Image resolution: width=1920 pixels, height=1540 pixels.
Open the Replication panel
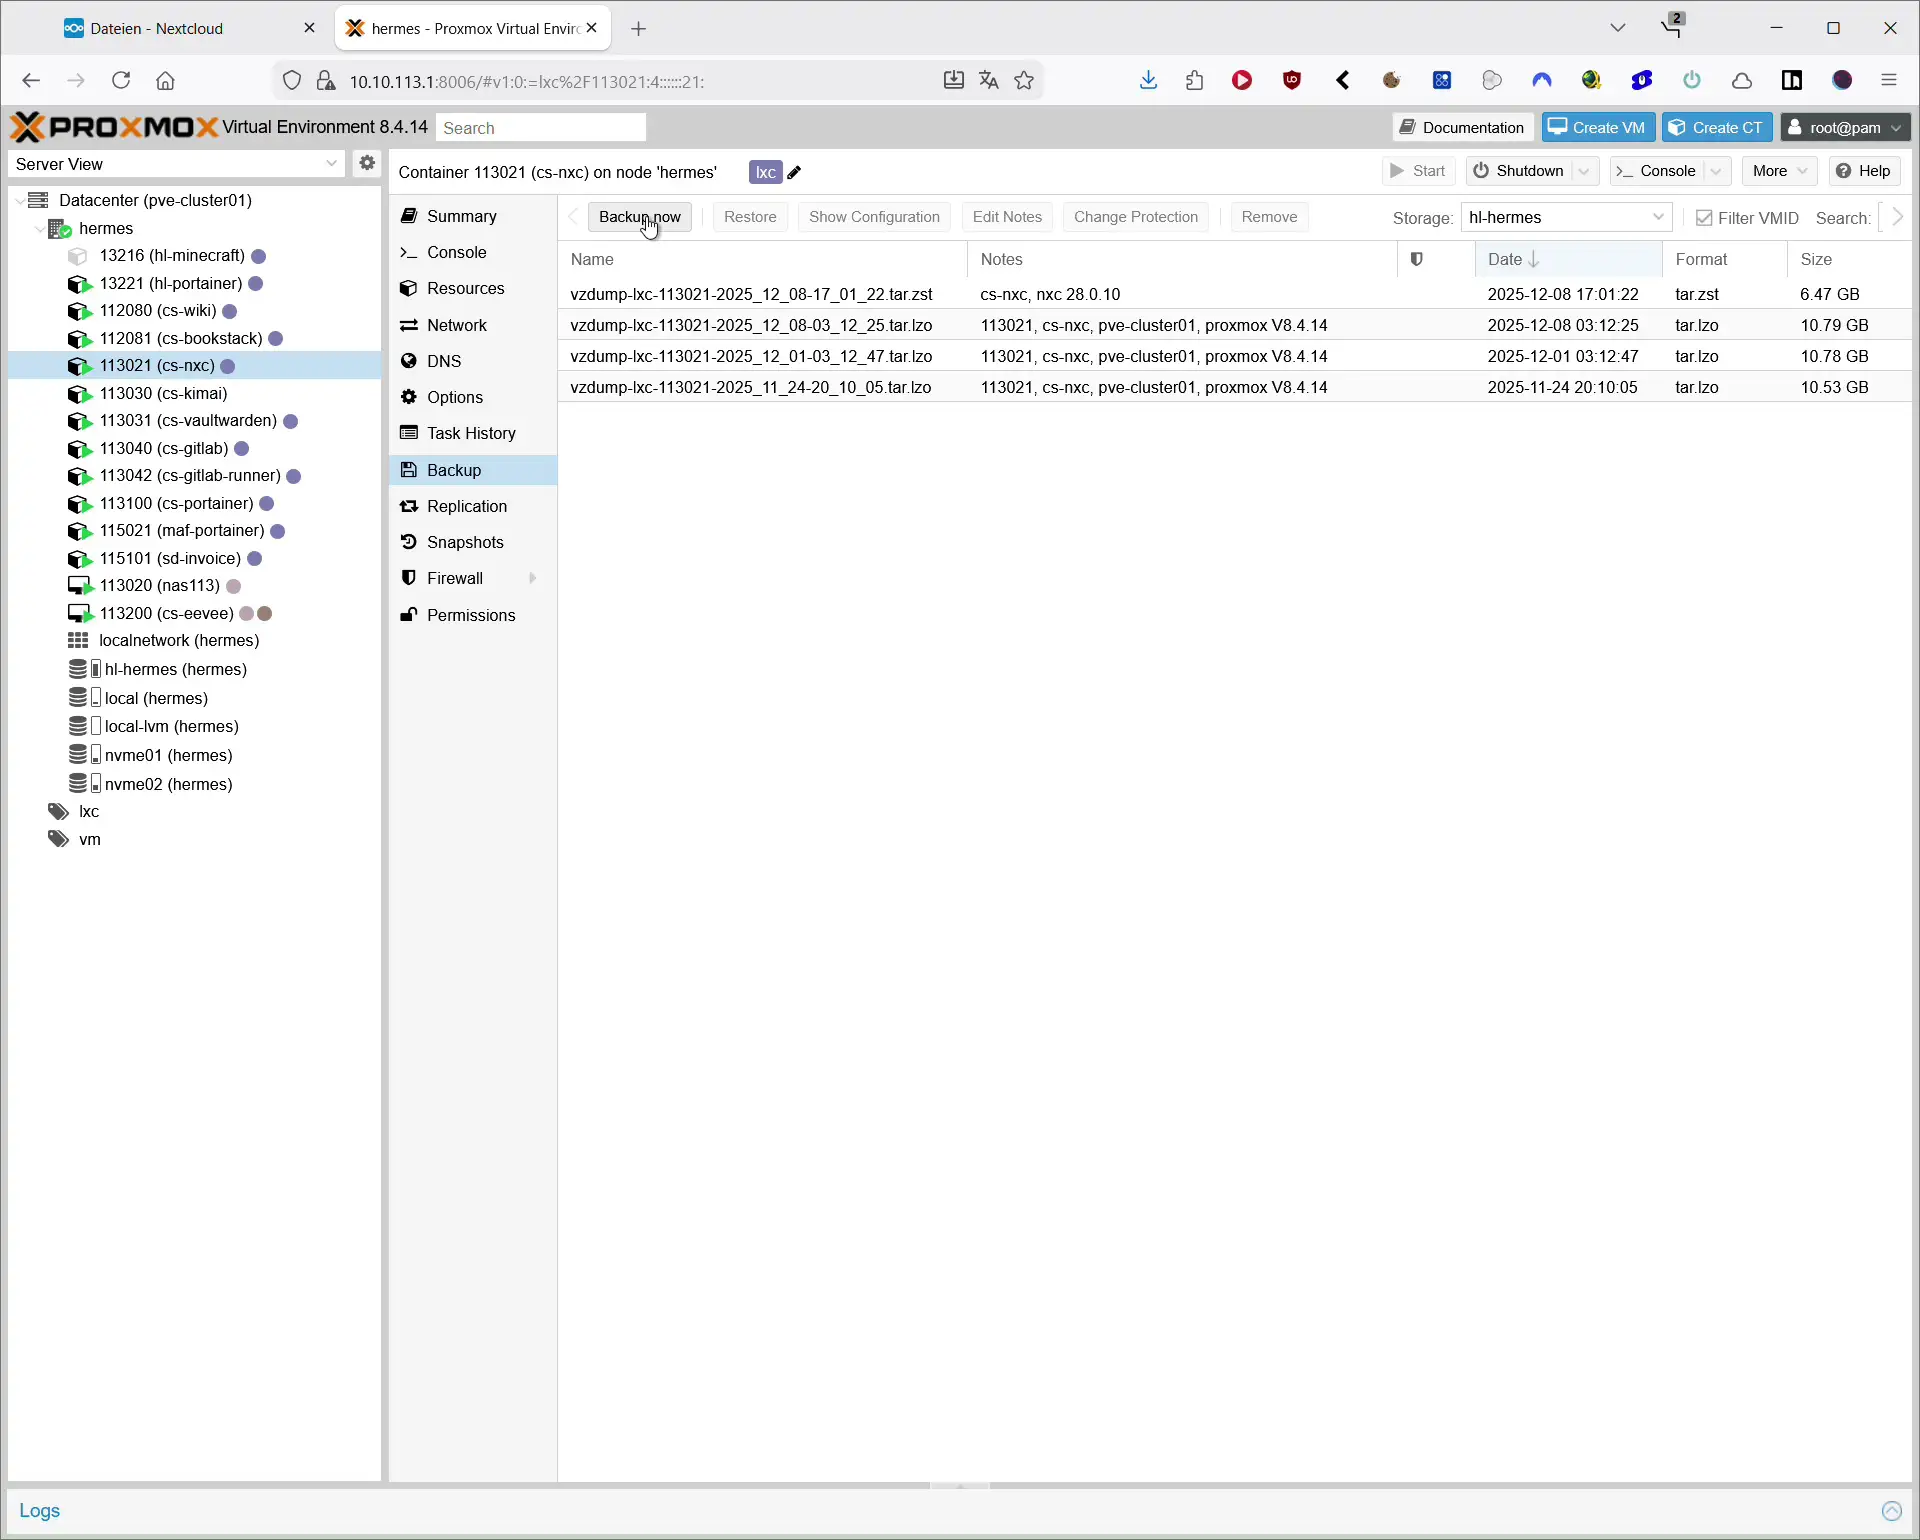click(x=467, y=505)
